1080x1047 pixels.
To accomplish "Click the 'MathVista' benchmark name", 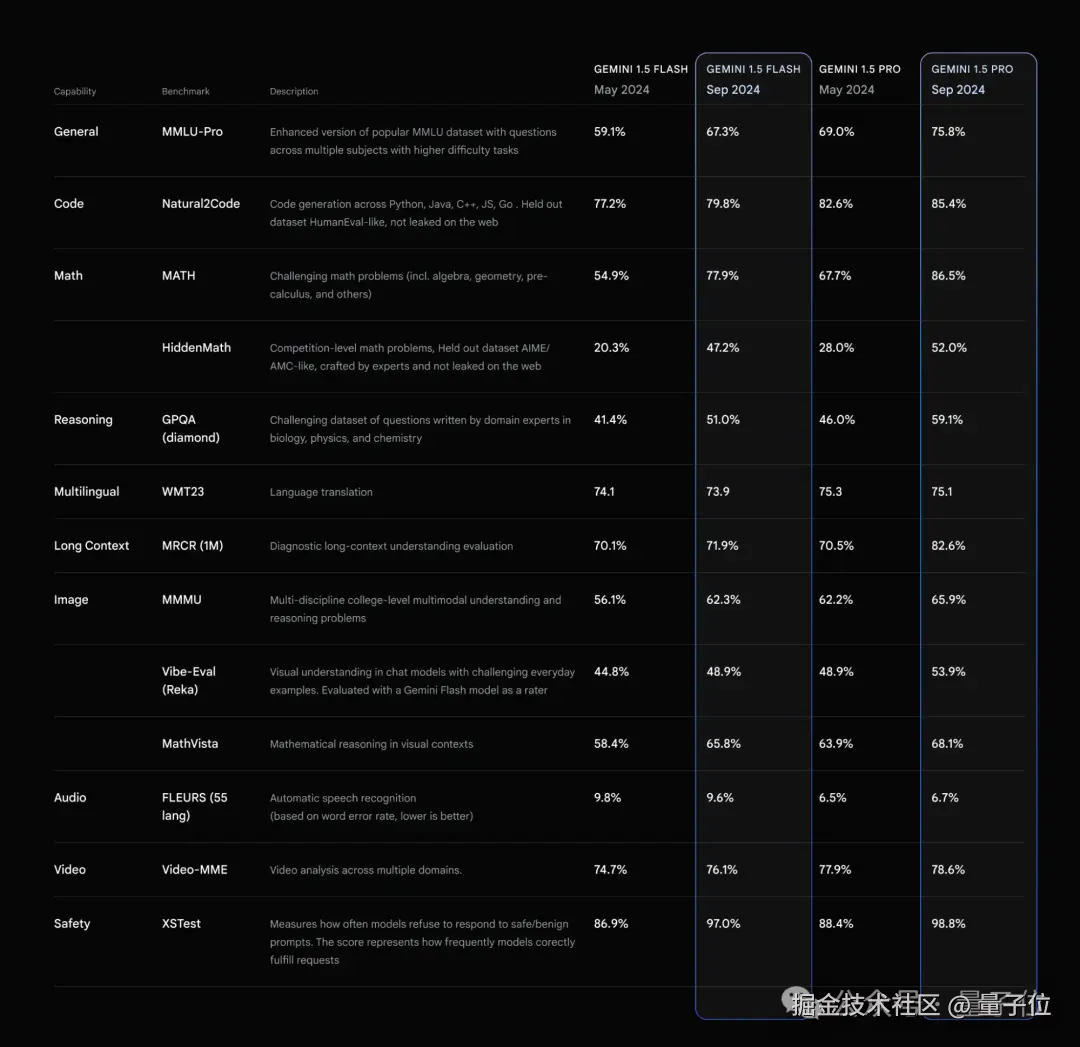I will [190, 743].
